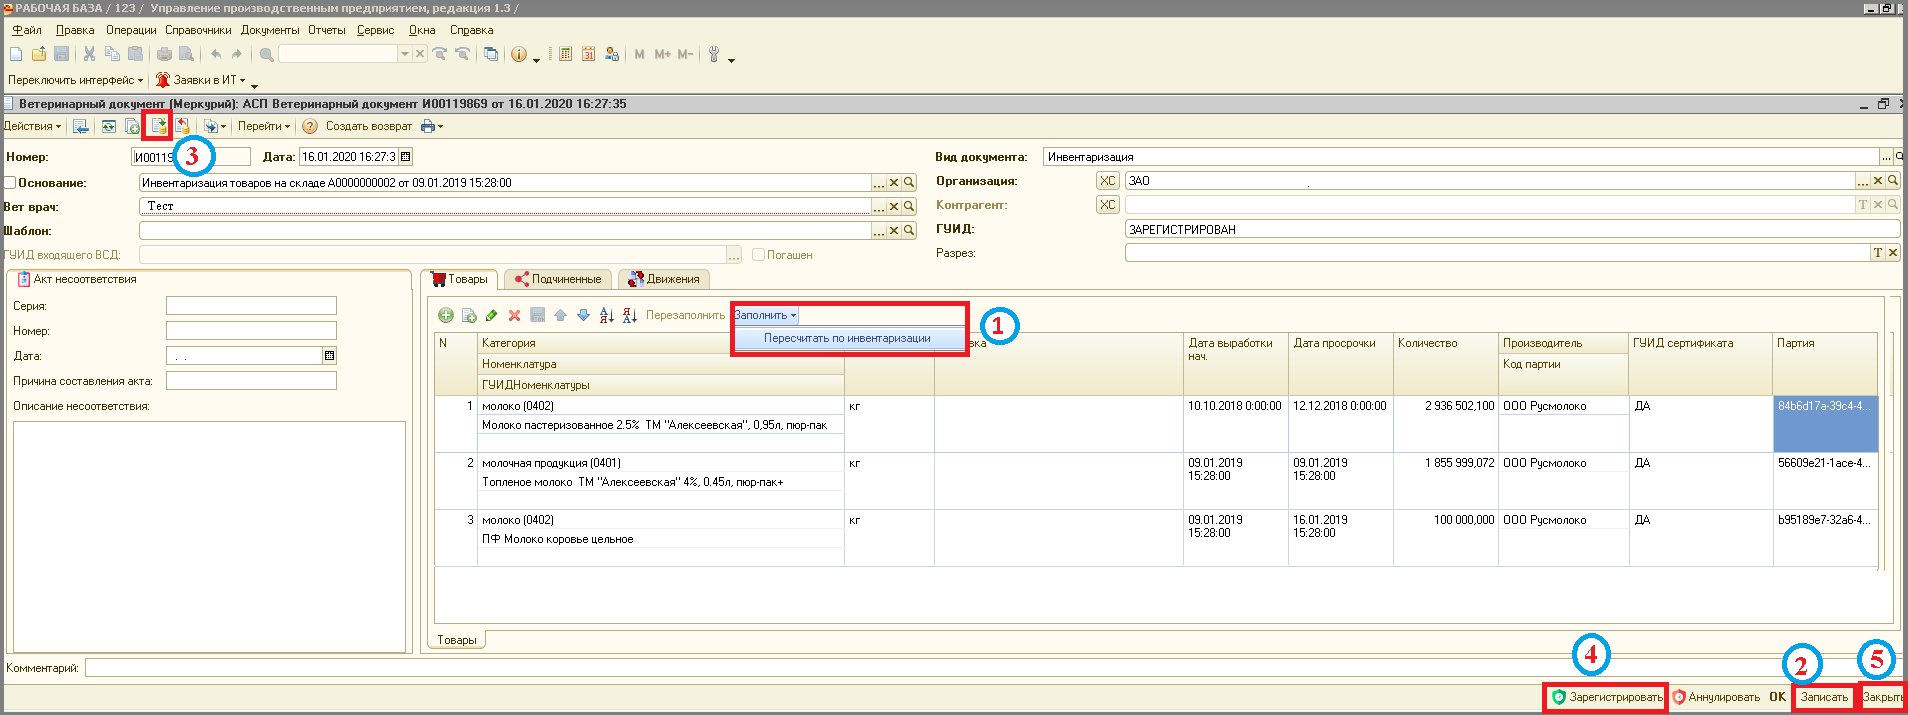Click the Записать button
The width and height of the screenshot is (1908, 715).
pyautogui.click(x=1824, y=697)
